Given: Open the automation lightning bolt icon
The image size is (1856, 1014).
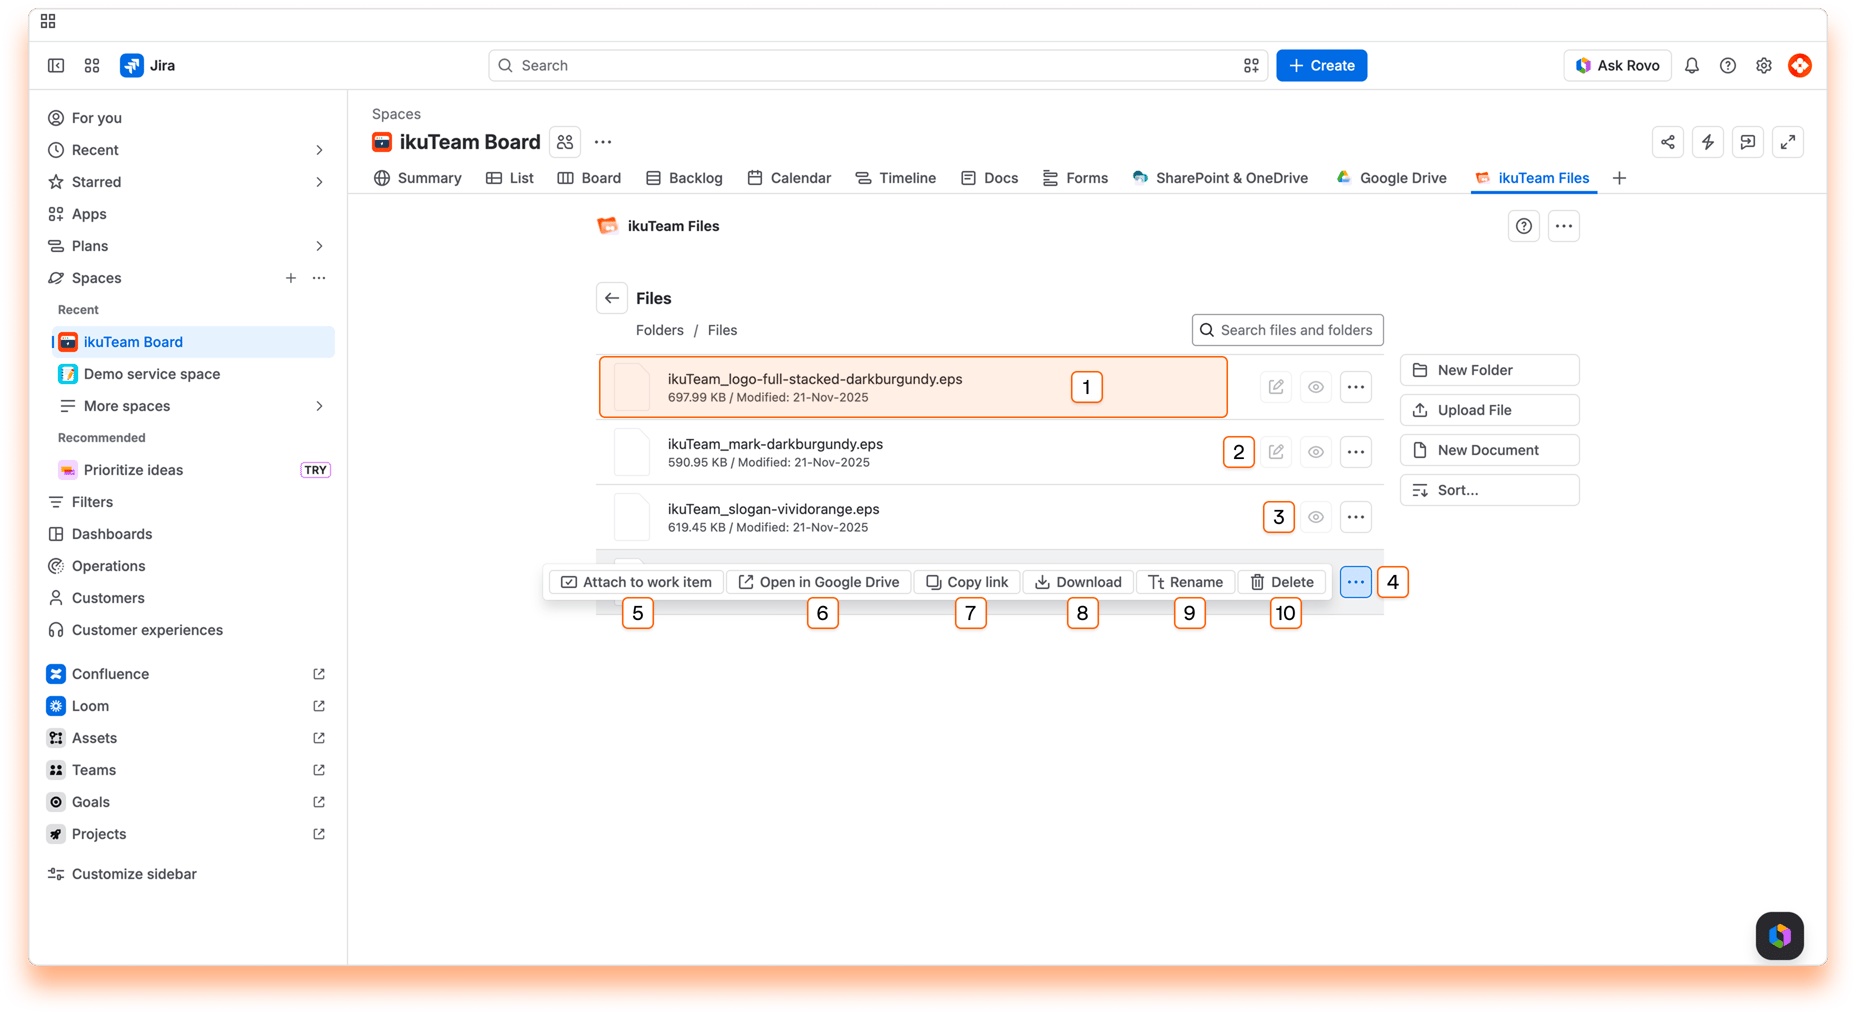Looking at the screenshot, I should pos(1708,142).
